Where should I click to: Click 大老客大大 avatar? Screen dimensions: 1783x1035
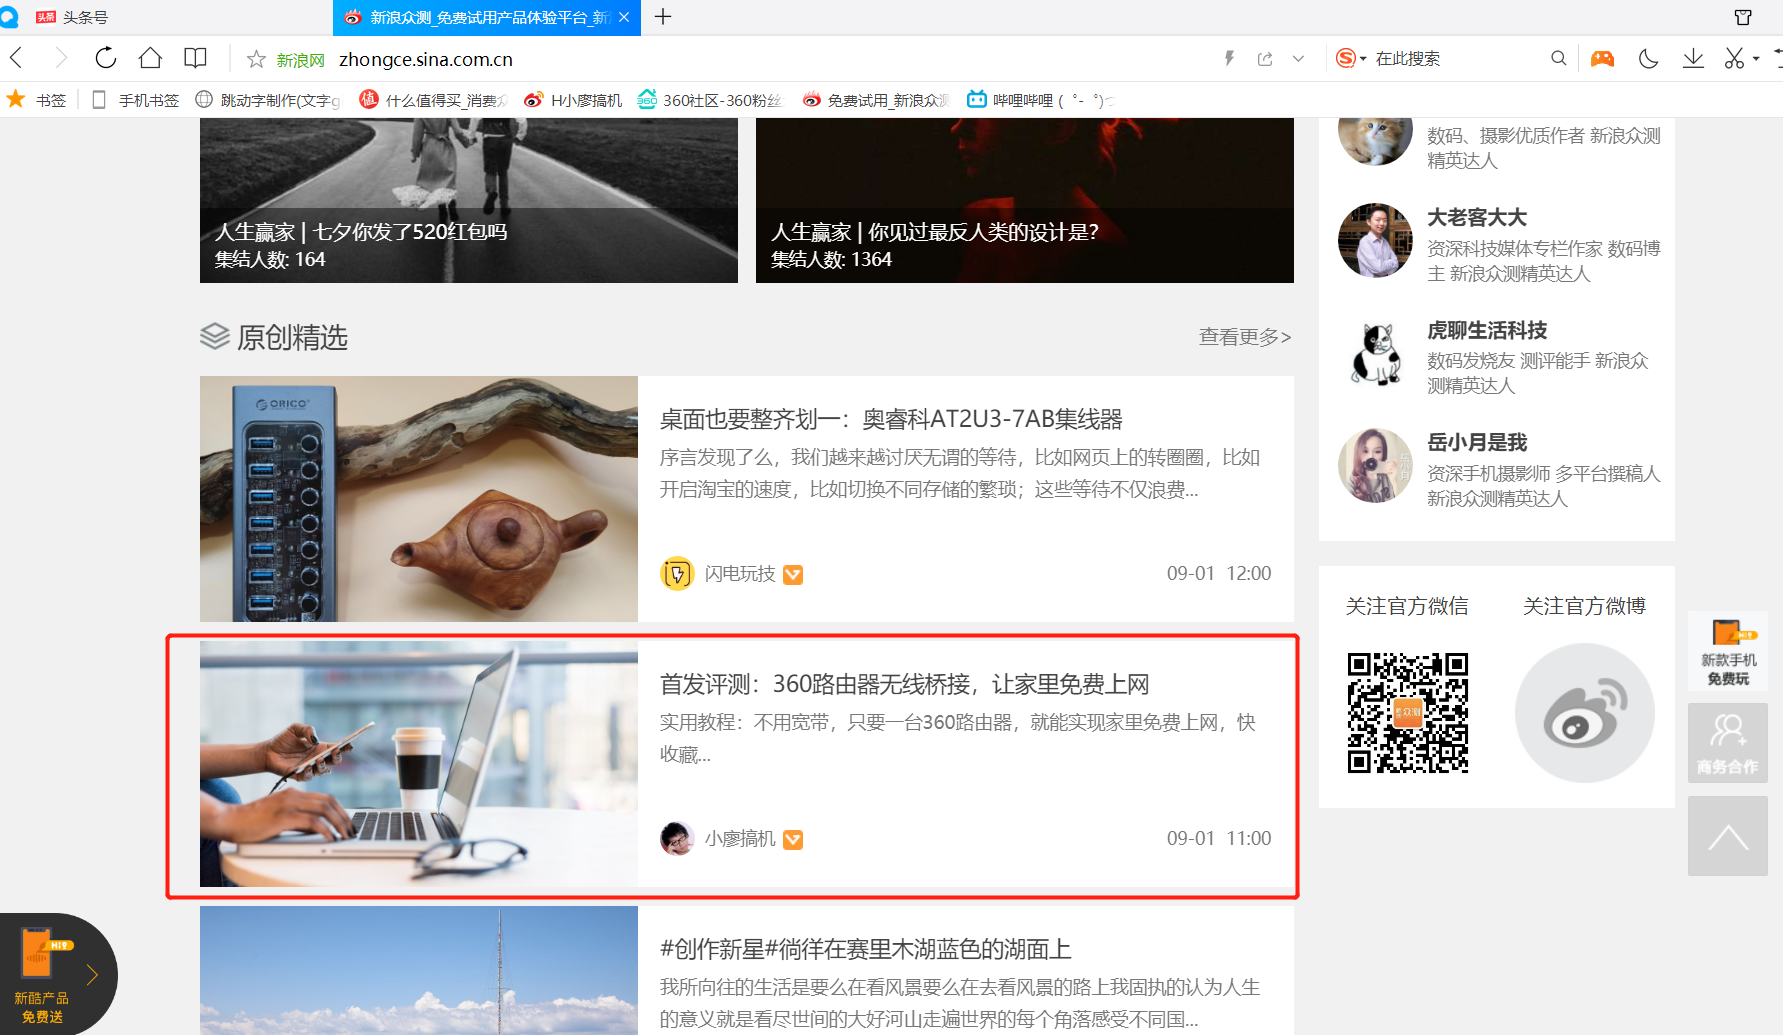tap(1375, 240)
